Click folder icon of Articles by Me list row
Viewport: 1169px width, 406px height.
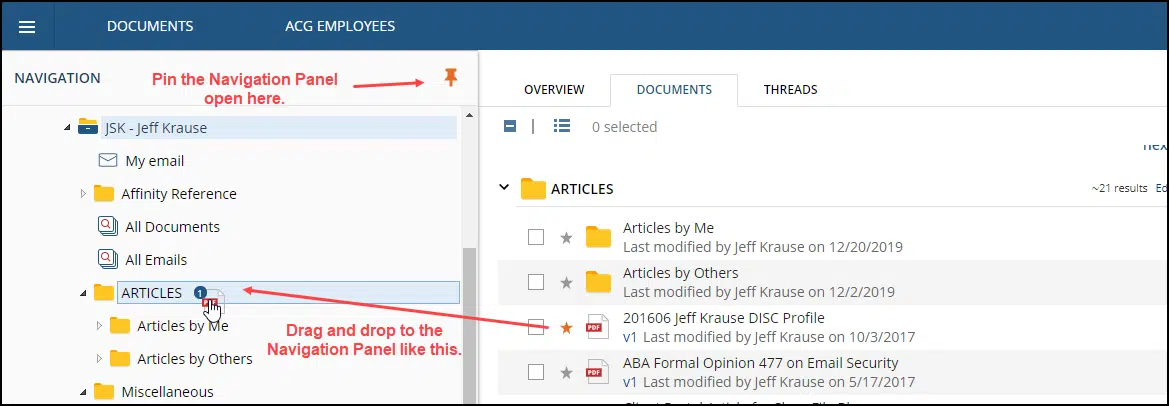598,237
